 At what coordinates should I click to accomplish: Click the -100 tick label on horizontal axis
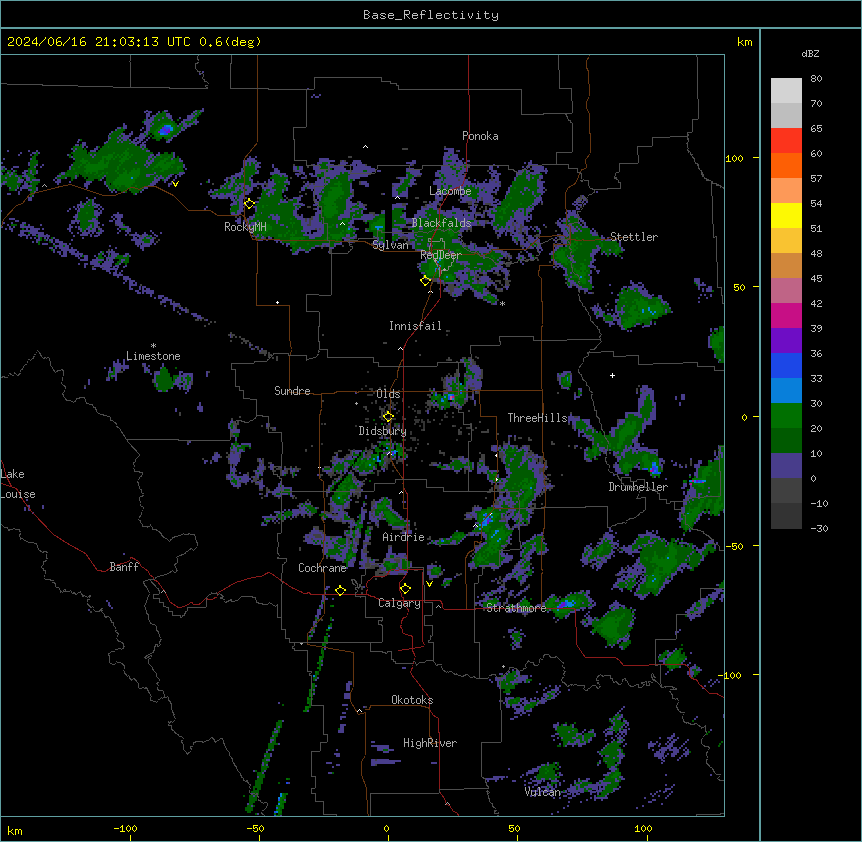125,828
